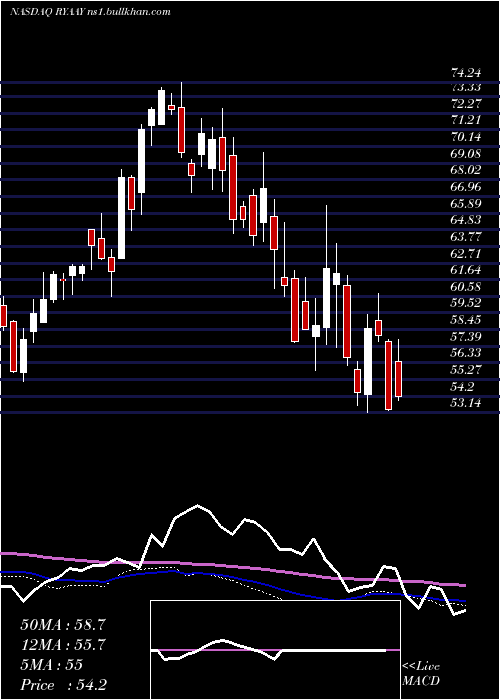
Task: Click inside the MACD inset chart
Action: (x=275, y=650)
